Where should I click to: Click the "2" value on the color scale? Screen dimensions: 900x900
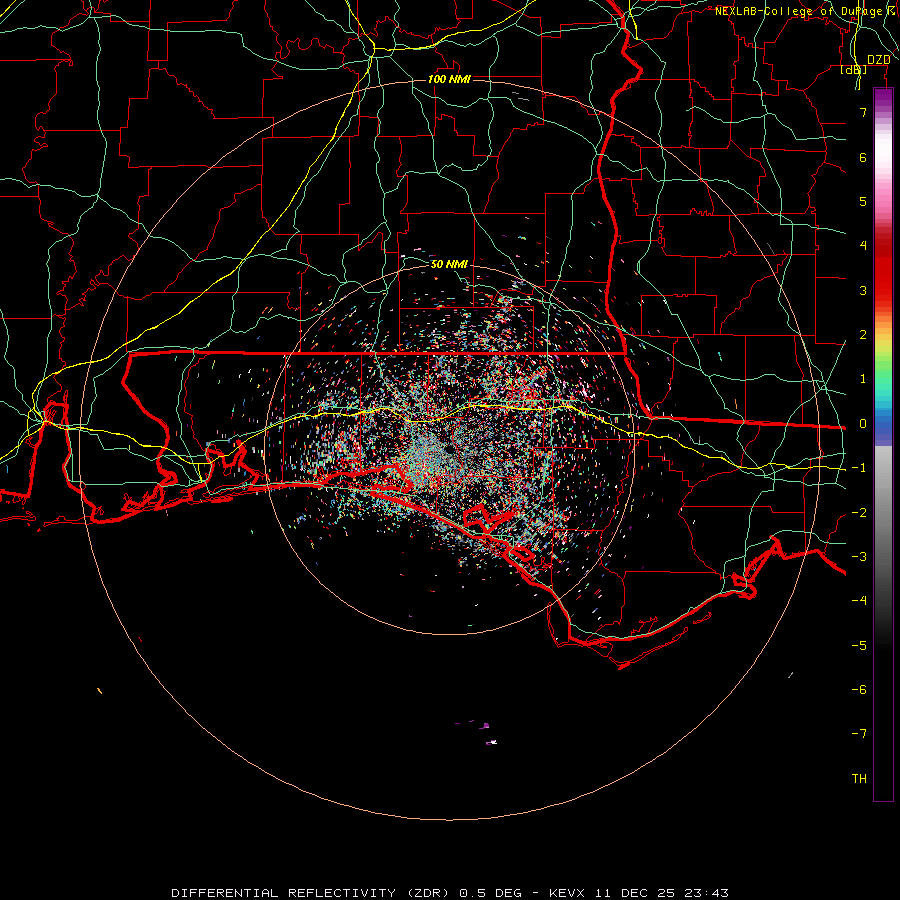coord(863,335)
